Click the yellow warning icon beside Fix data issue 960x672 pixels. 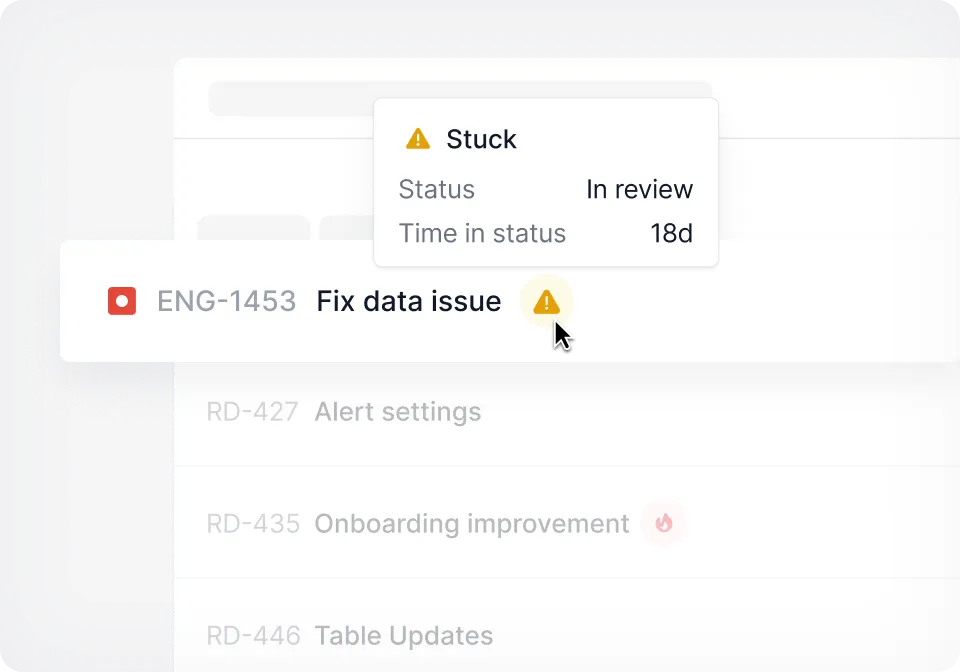[x=546, y=301]
